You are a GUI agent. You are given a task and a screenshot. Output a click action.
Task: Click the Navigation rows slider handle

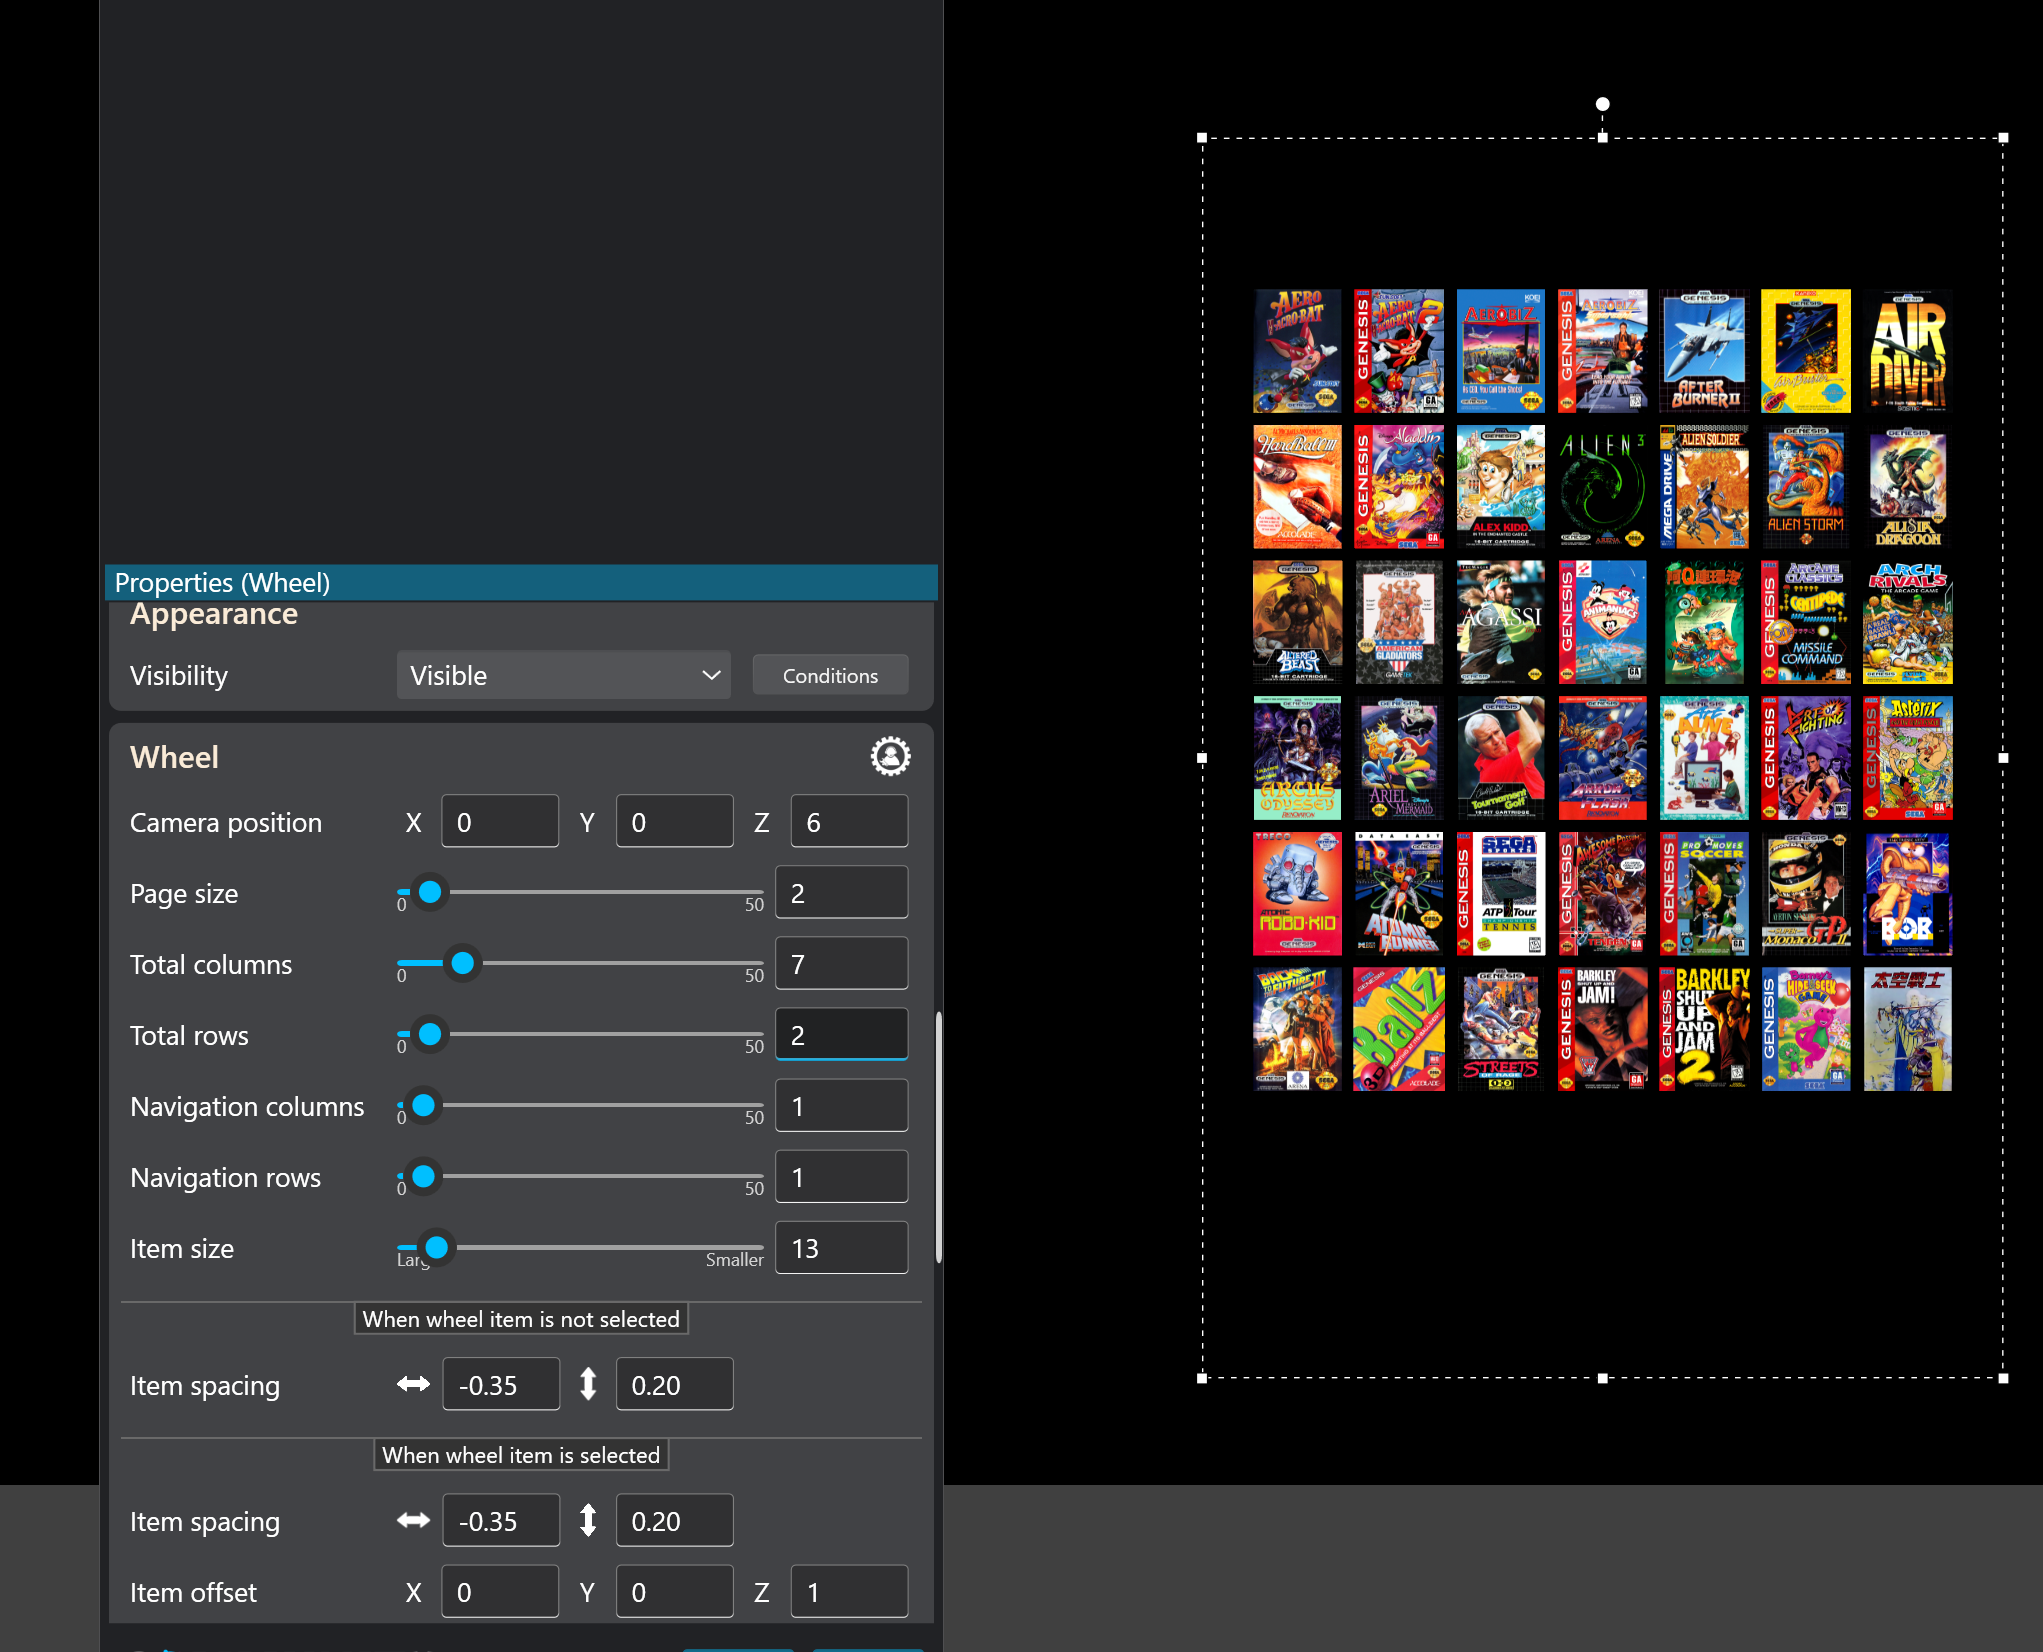click(423, 1176)
